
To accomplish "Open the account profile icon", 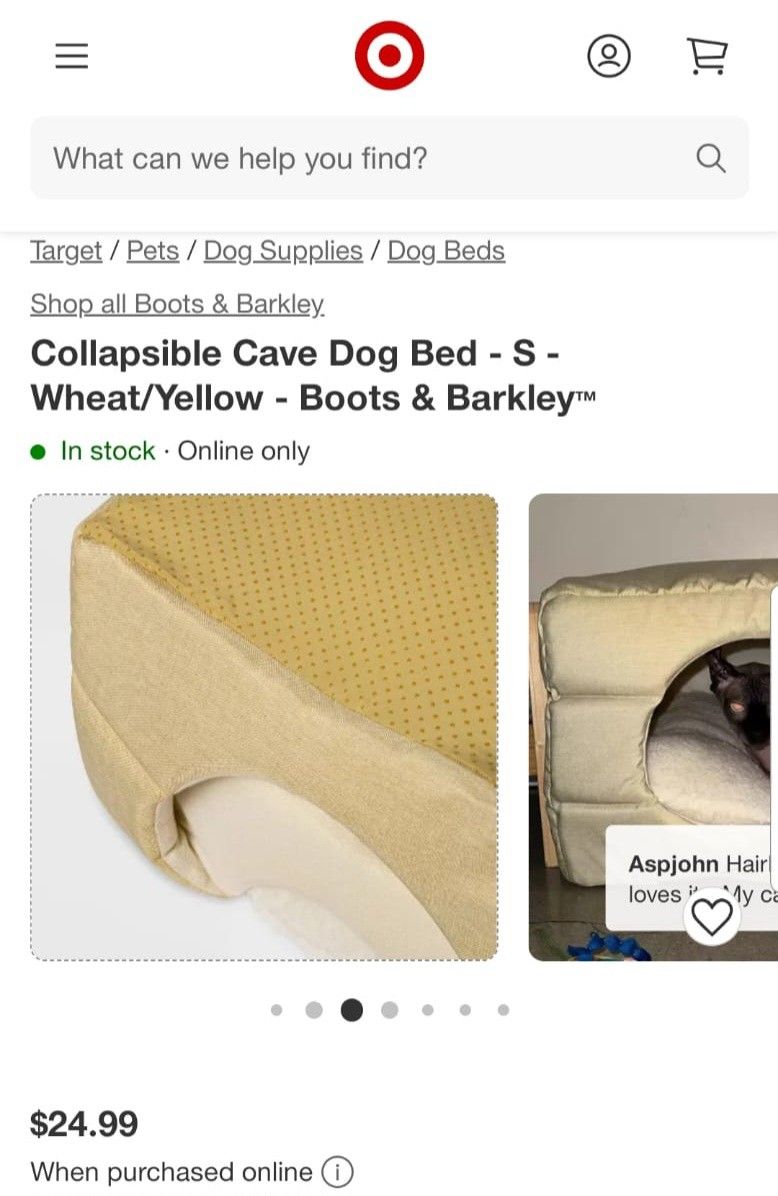I will pyautogui.click(x=609, y=56).
